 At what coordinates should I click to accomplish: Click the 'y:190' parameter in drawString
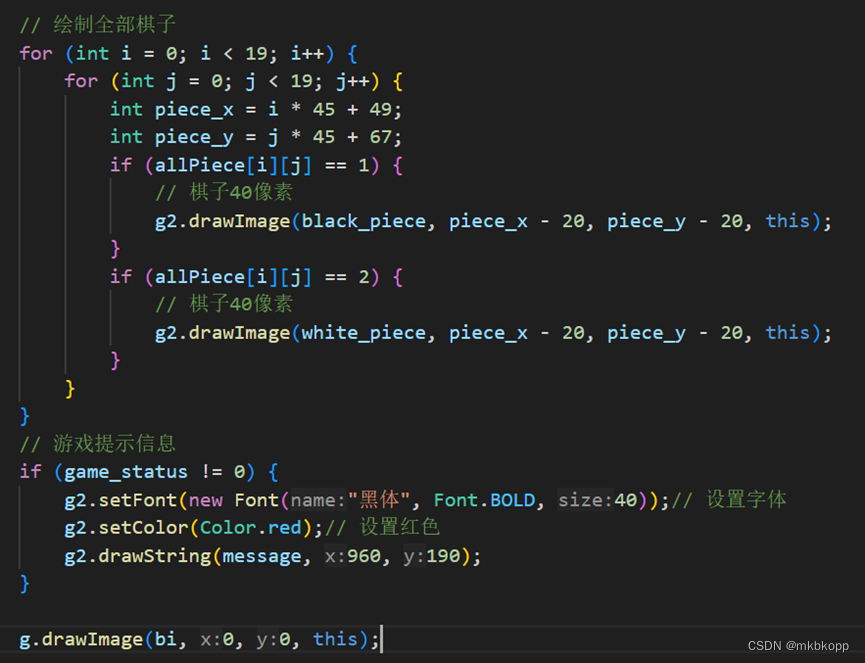pyautogui.click(x=432, y=556)
